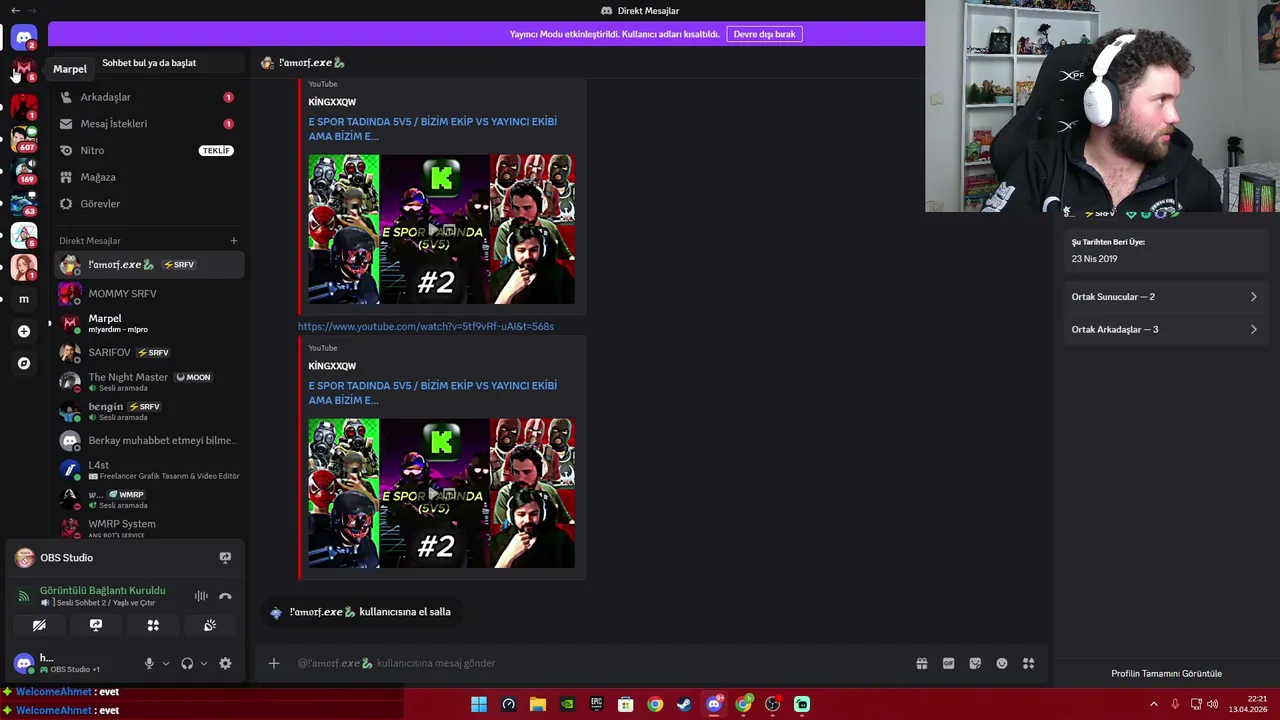
Task: Open the youtube.com/watch URL link
Action: click(x=425, y=326)
